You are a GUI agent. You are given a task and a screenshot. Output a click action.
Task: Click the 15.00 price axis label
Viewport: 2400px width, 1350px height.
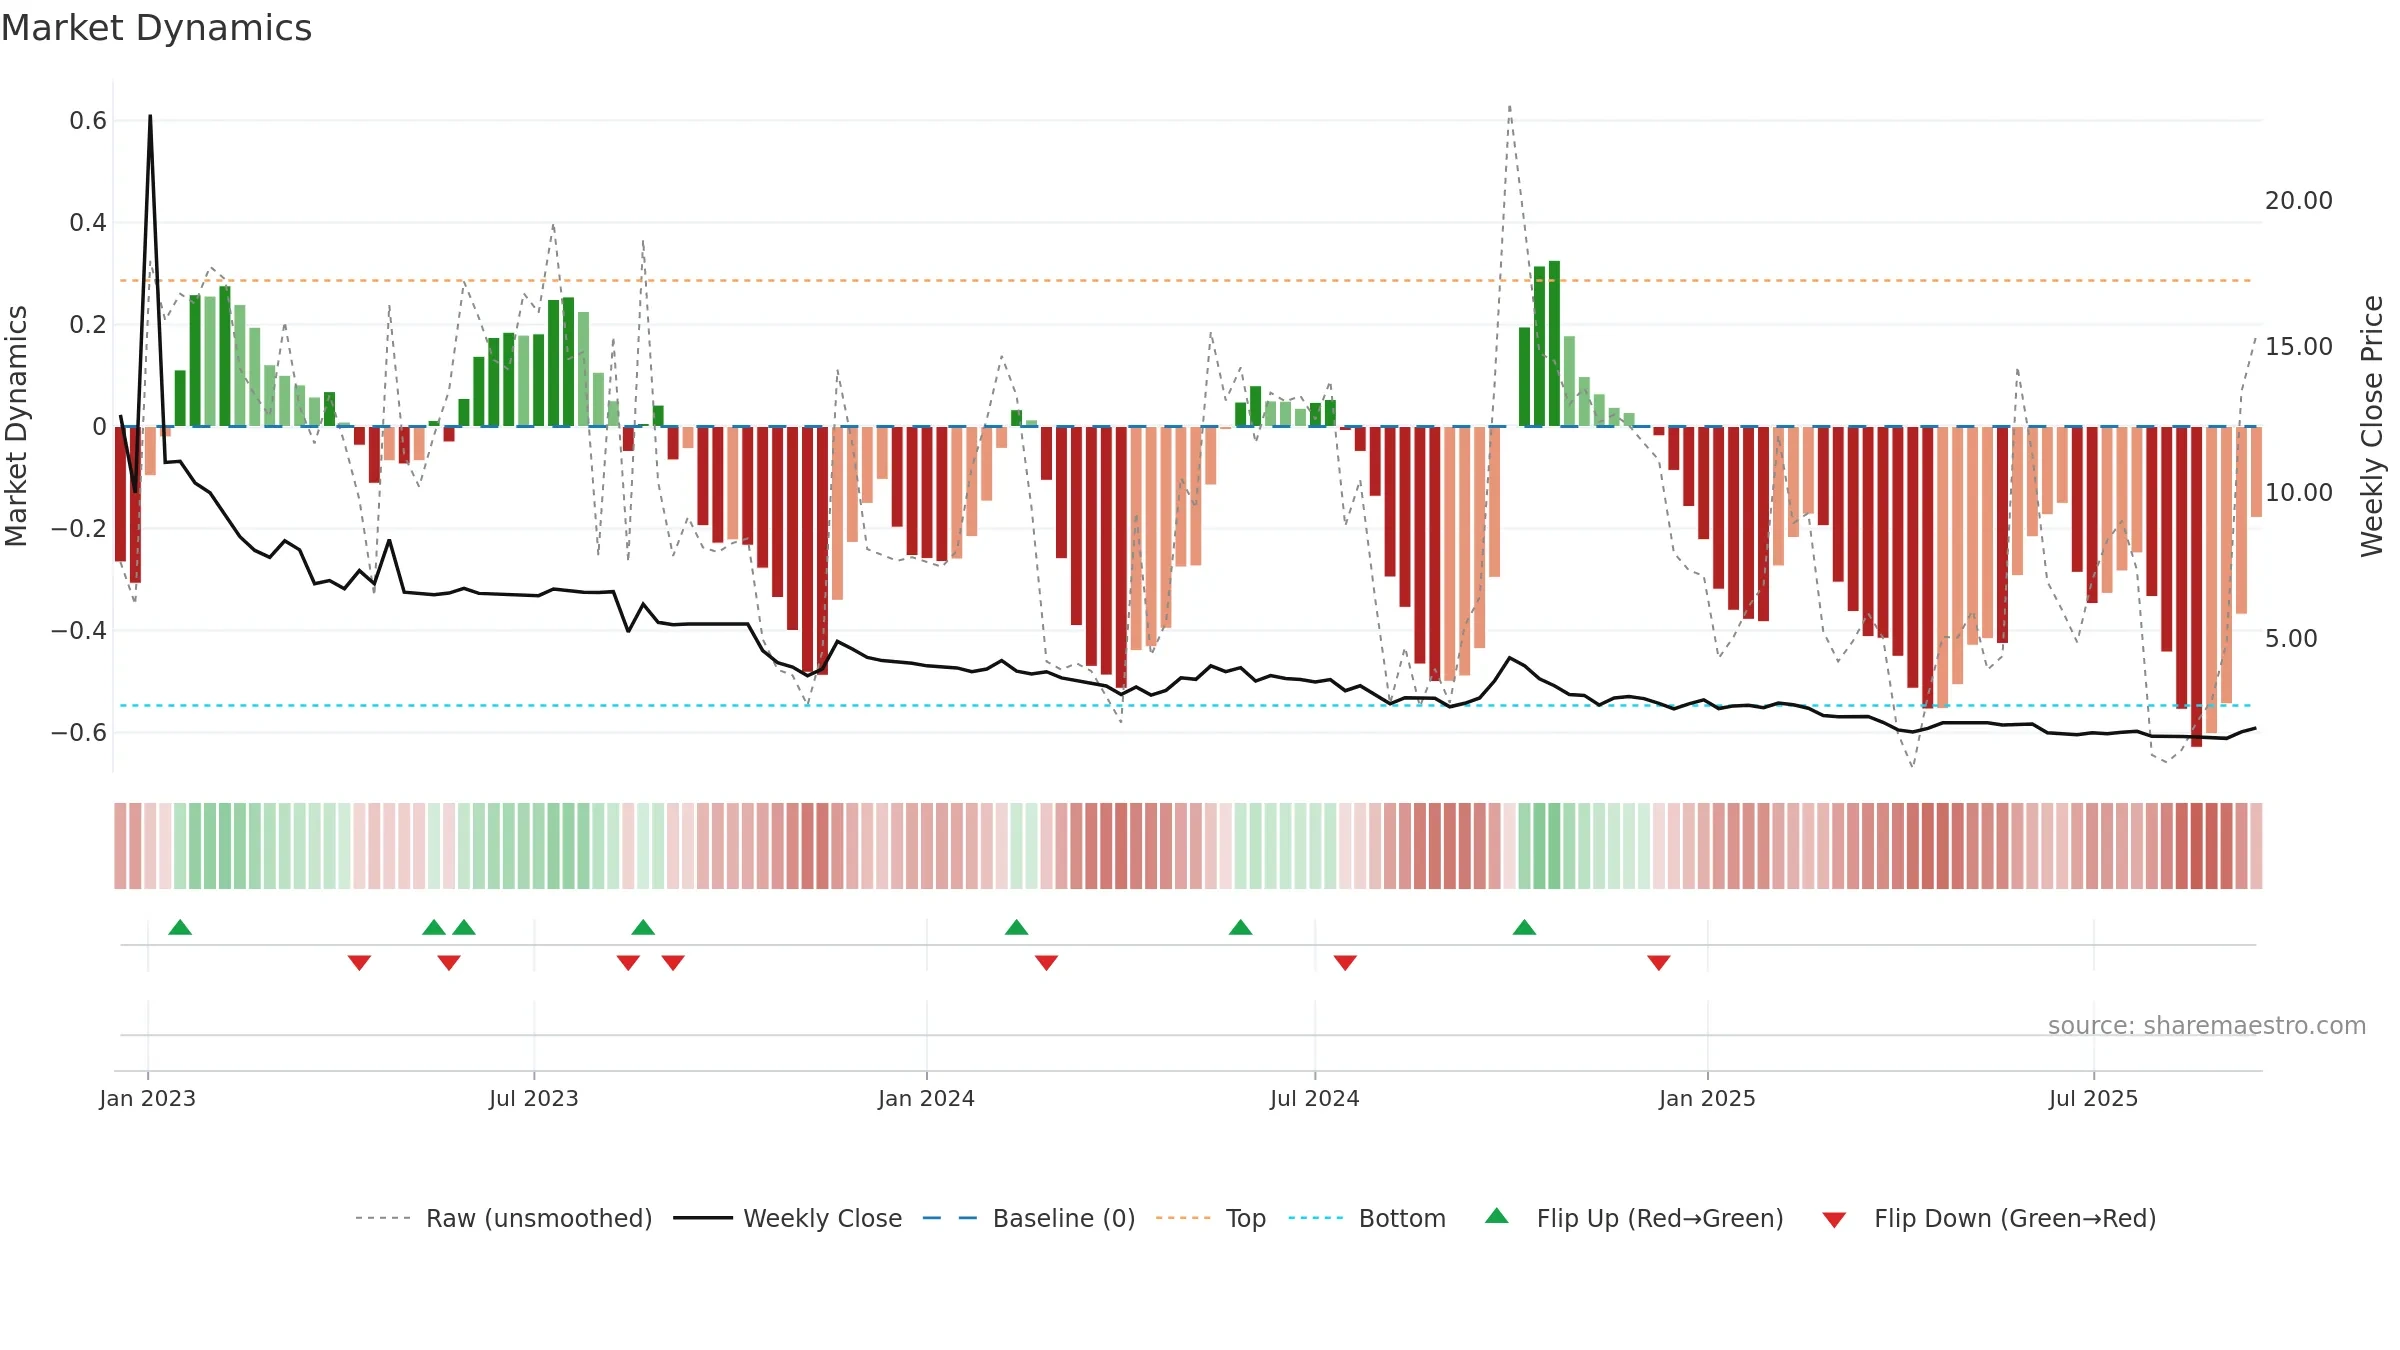click(x=2299, y=347)
